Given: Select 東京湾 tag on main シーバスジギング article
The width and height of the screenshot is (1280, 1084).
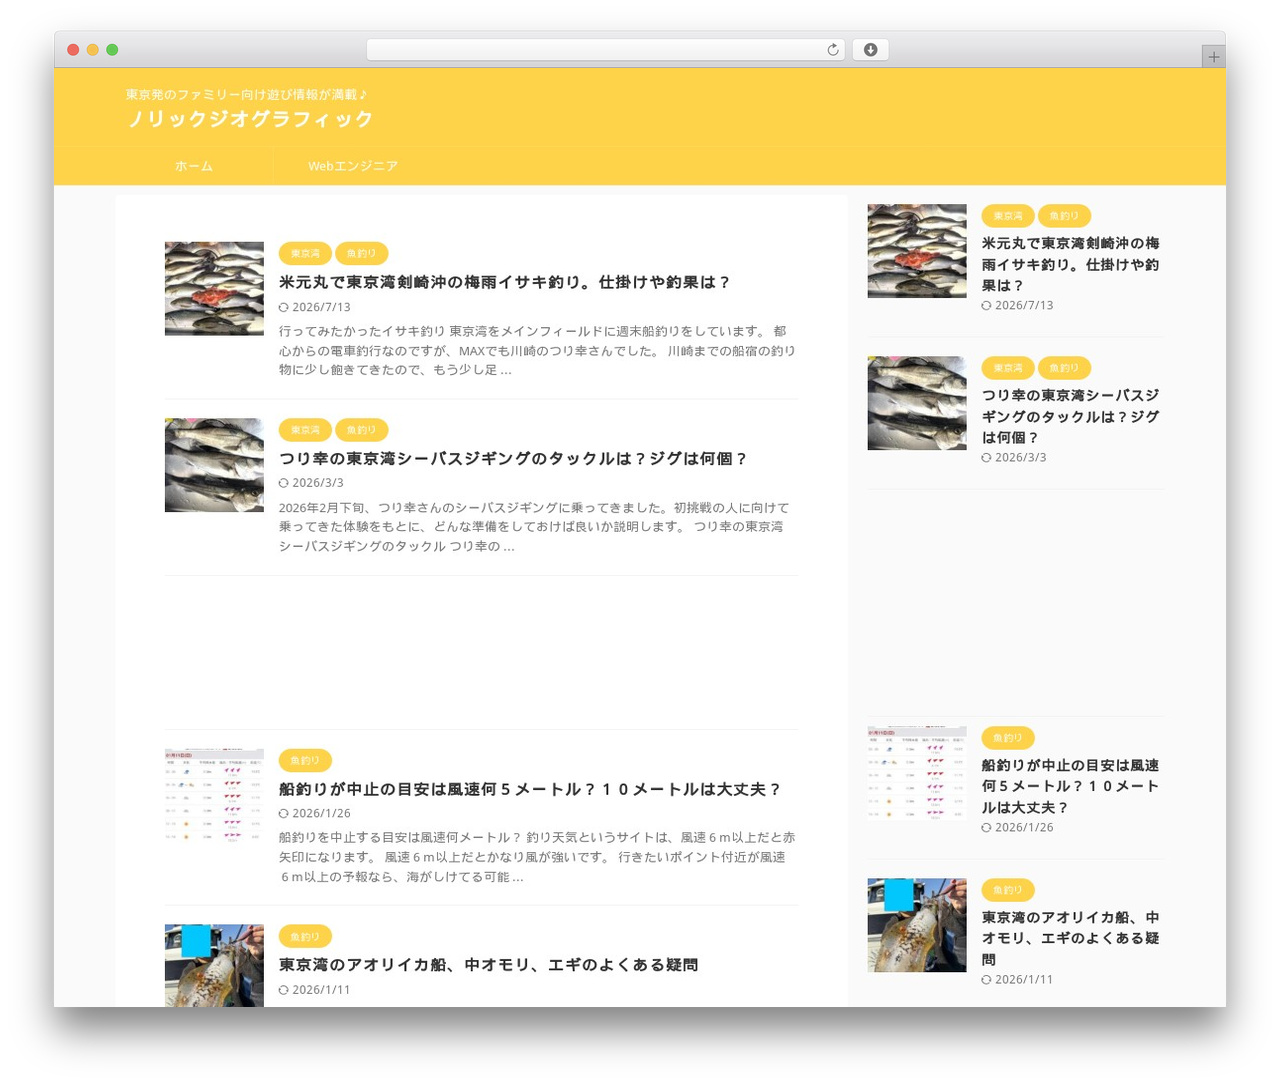Looking at the screenshot, I should 305,430.
